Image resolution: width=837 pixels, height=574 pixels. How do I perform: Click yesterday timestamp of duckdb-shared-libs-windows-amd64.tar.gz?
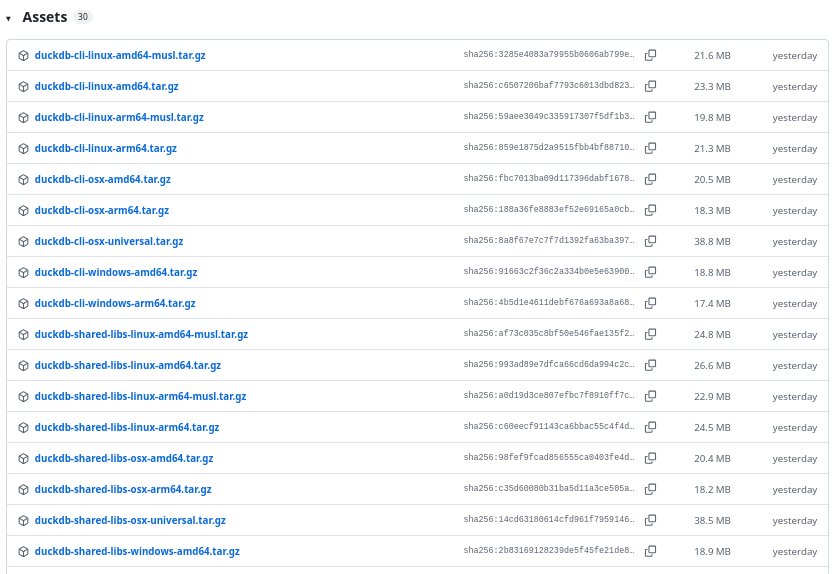click(794, 552)
